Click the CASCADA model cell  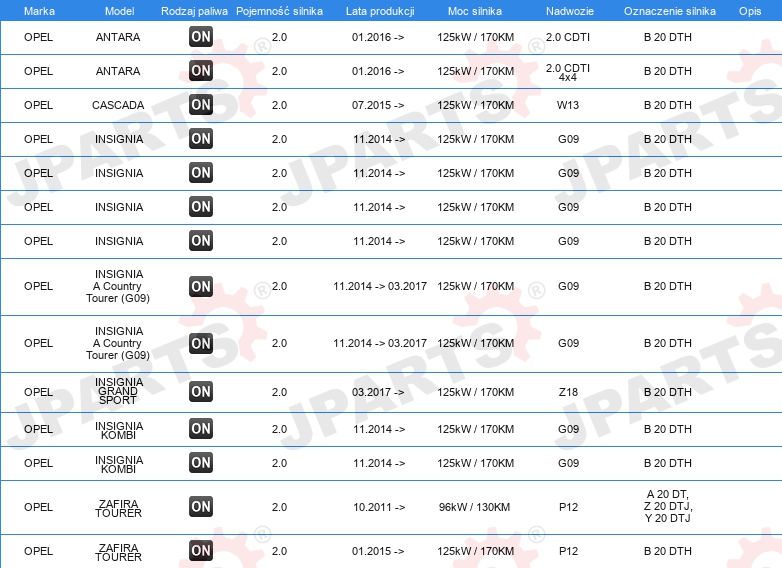click(x=118, y=105)
